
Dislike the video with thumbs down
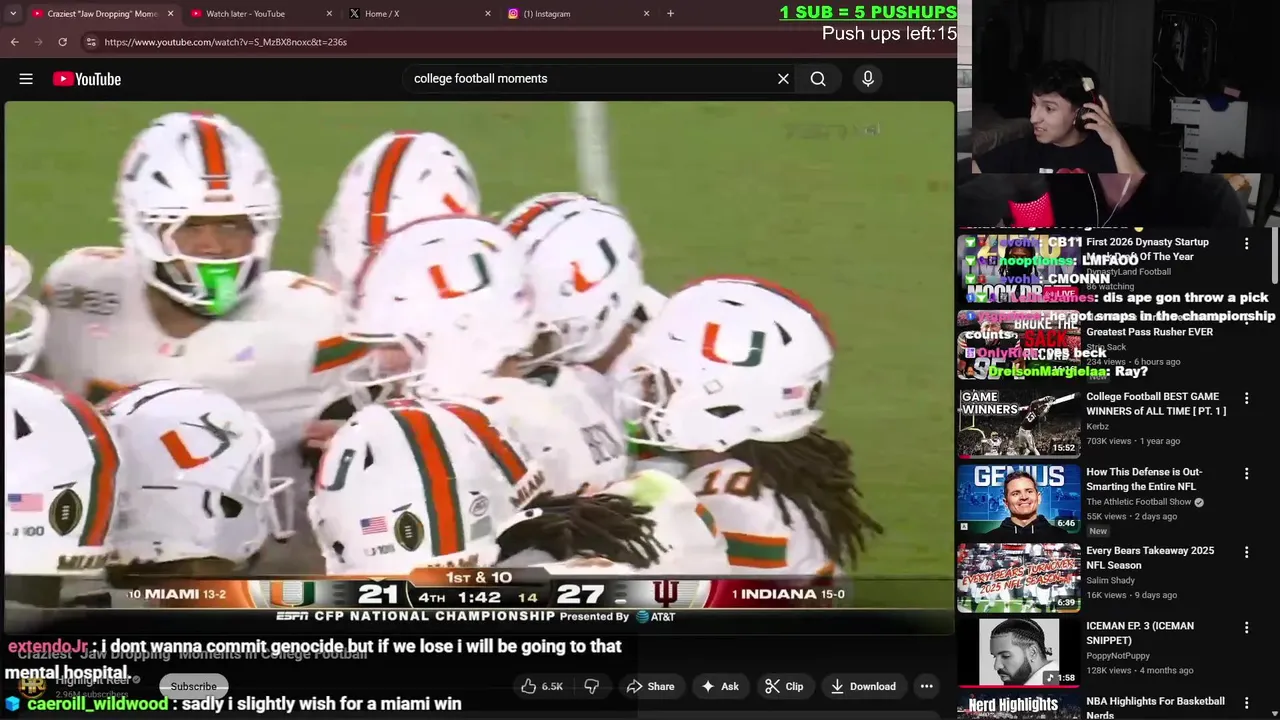coord(591,686)
